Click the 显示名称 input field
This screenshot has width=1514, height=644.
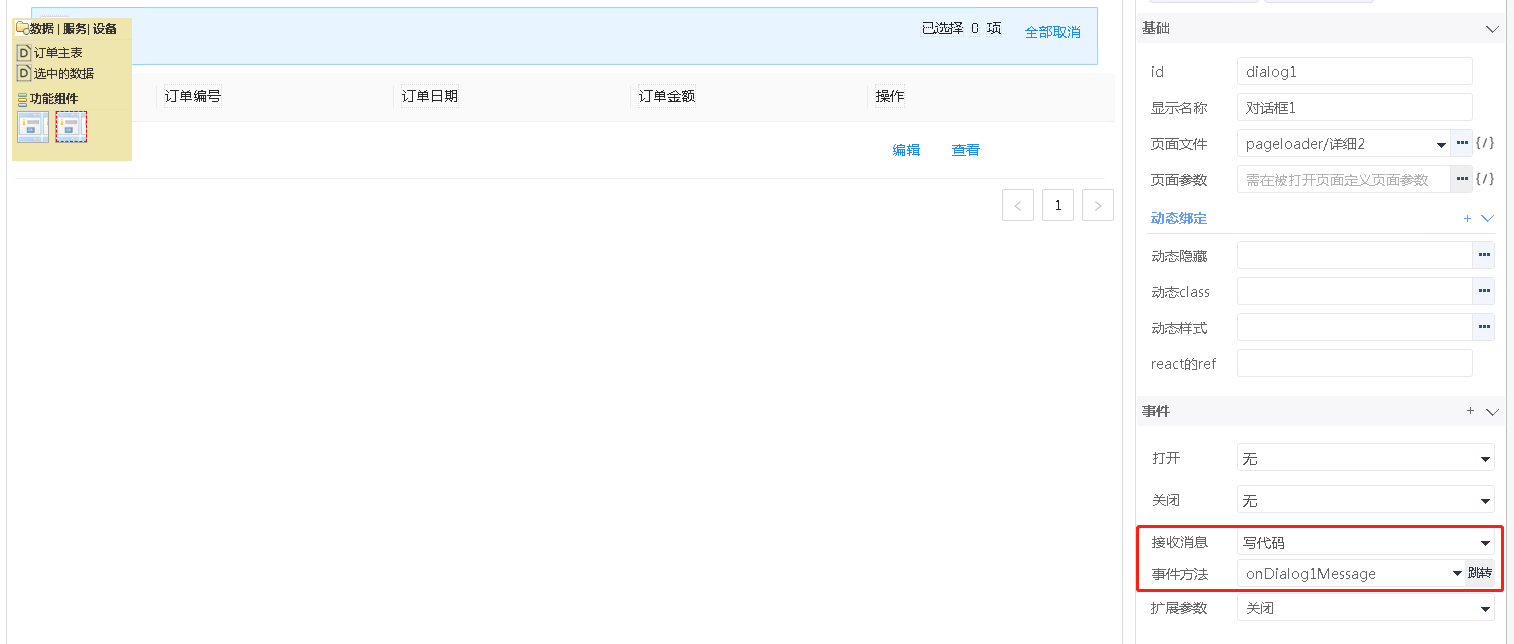[1354, 108]
